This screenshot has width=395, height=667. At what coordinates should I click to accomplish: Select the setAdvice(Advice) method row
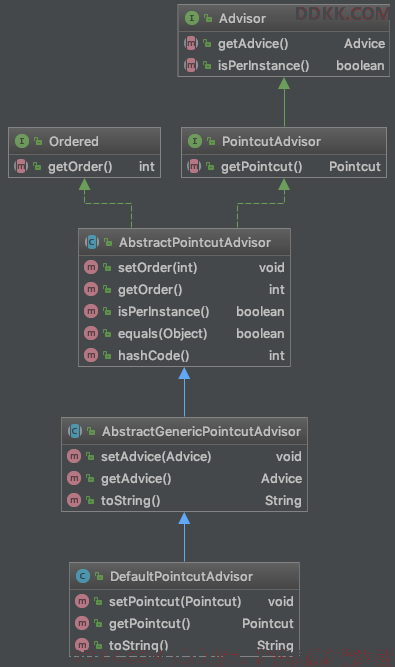(x=185, y=456)
